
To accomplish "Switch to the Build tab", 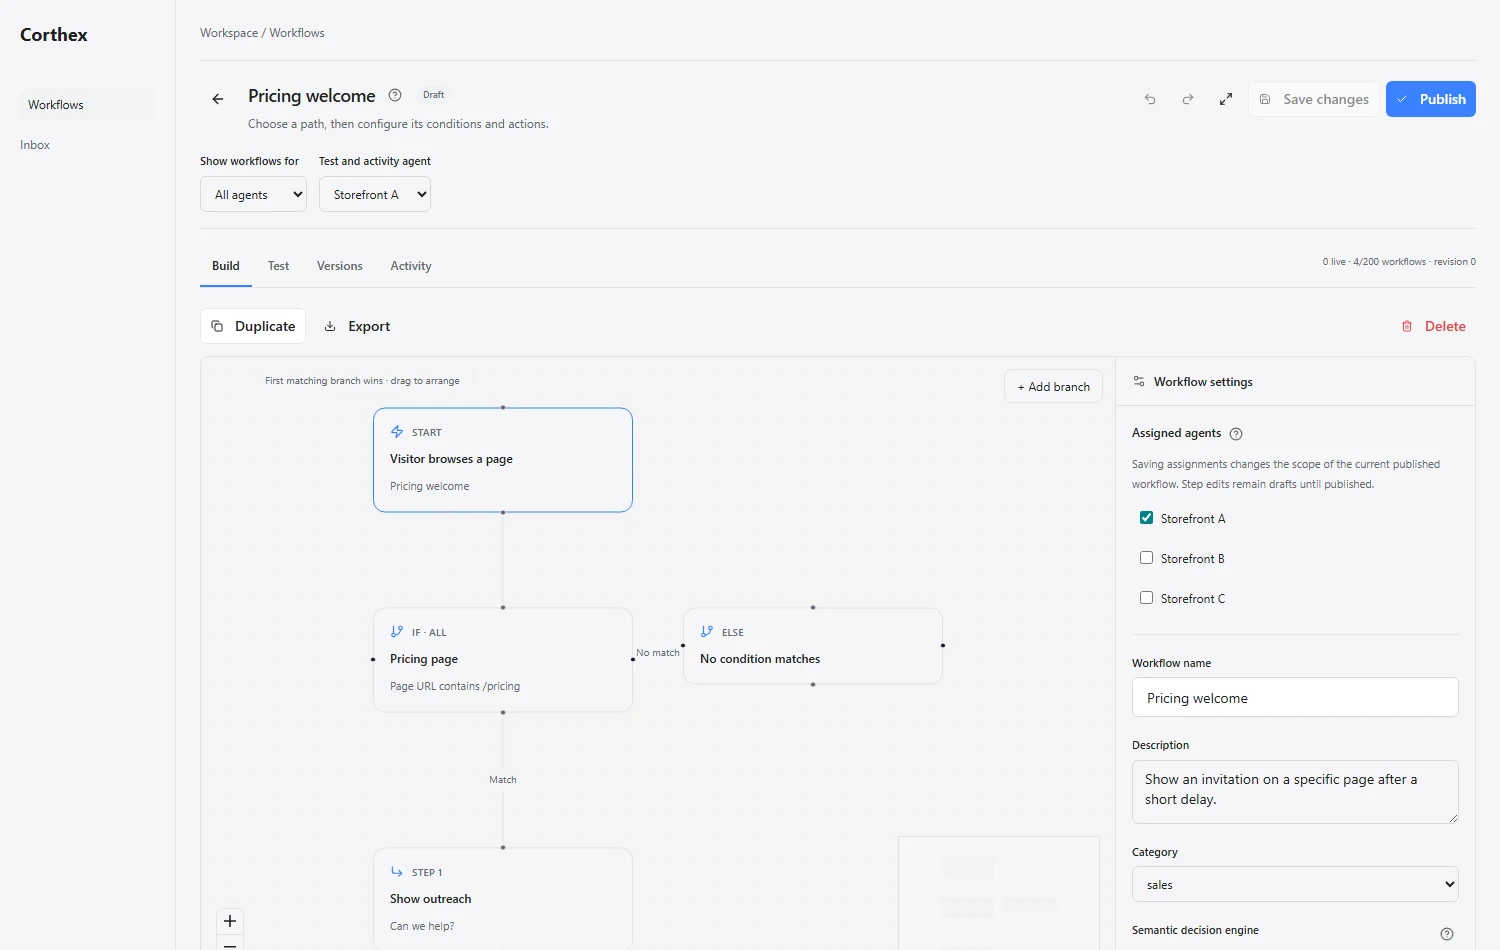I will pyautogui.click(x=226, y=266).
